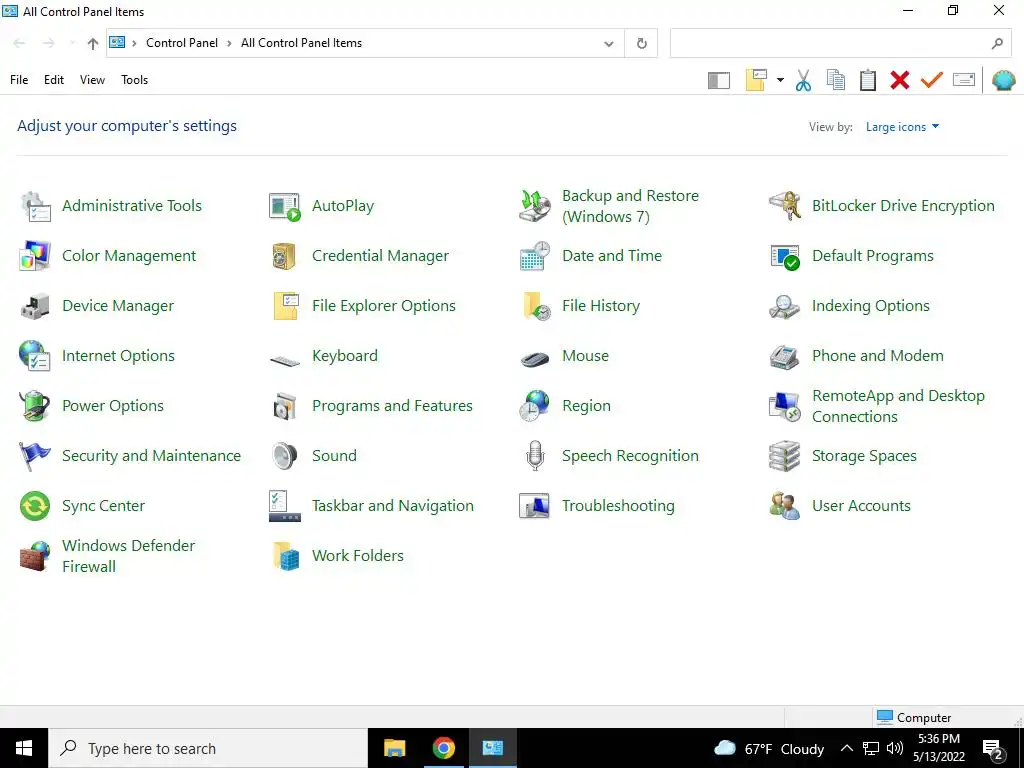Screen dimensions: 1024x768
Task: Open the Mouse icon
Action: (x=535, y=359)
